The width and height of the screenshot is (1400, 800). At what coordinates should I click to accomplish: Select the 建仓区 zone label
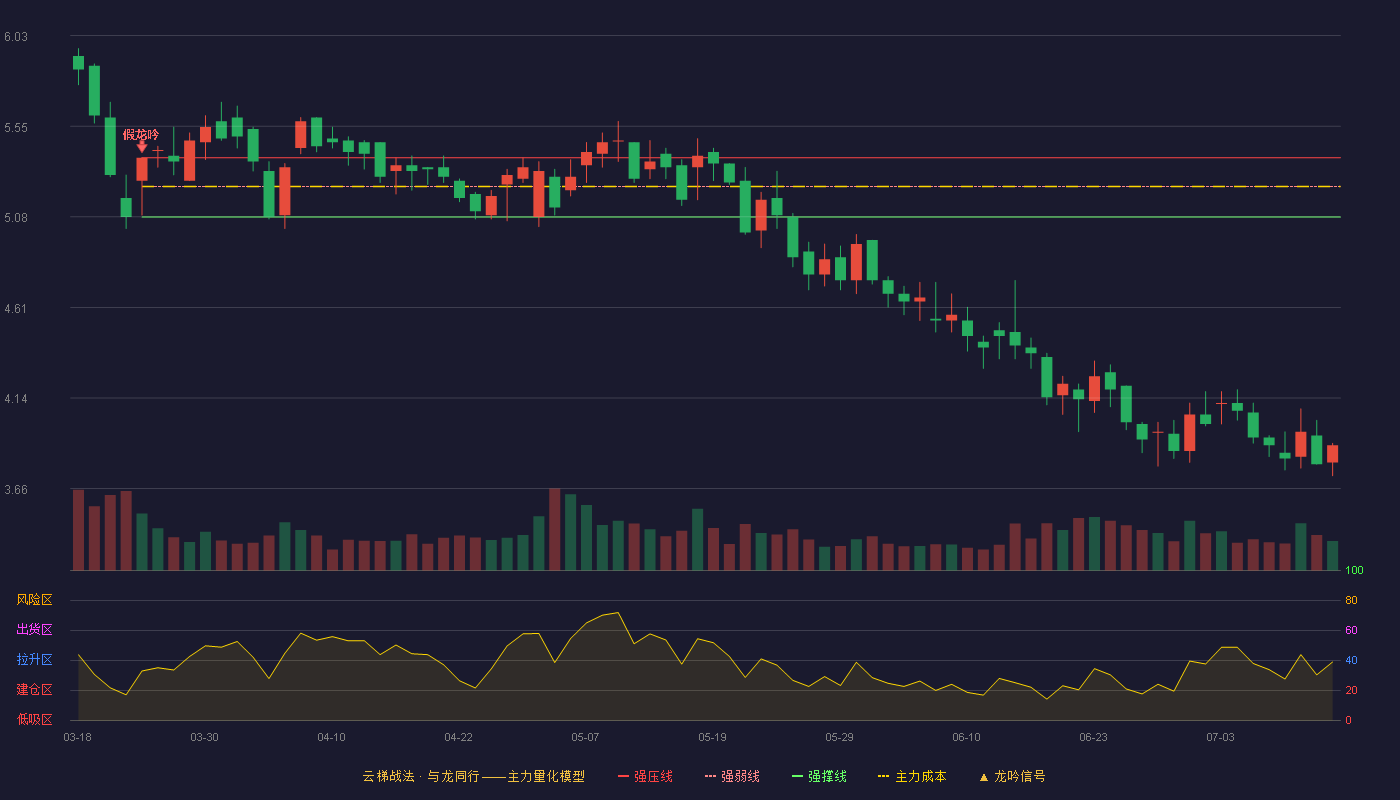(x=34, y=690)
